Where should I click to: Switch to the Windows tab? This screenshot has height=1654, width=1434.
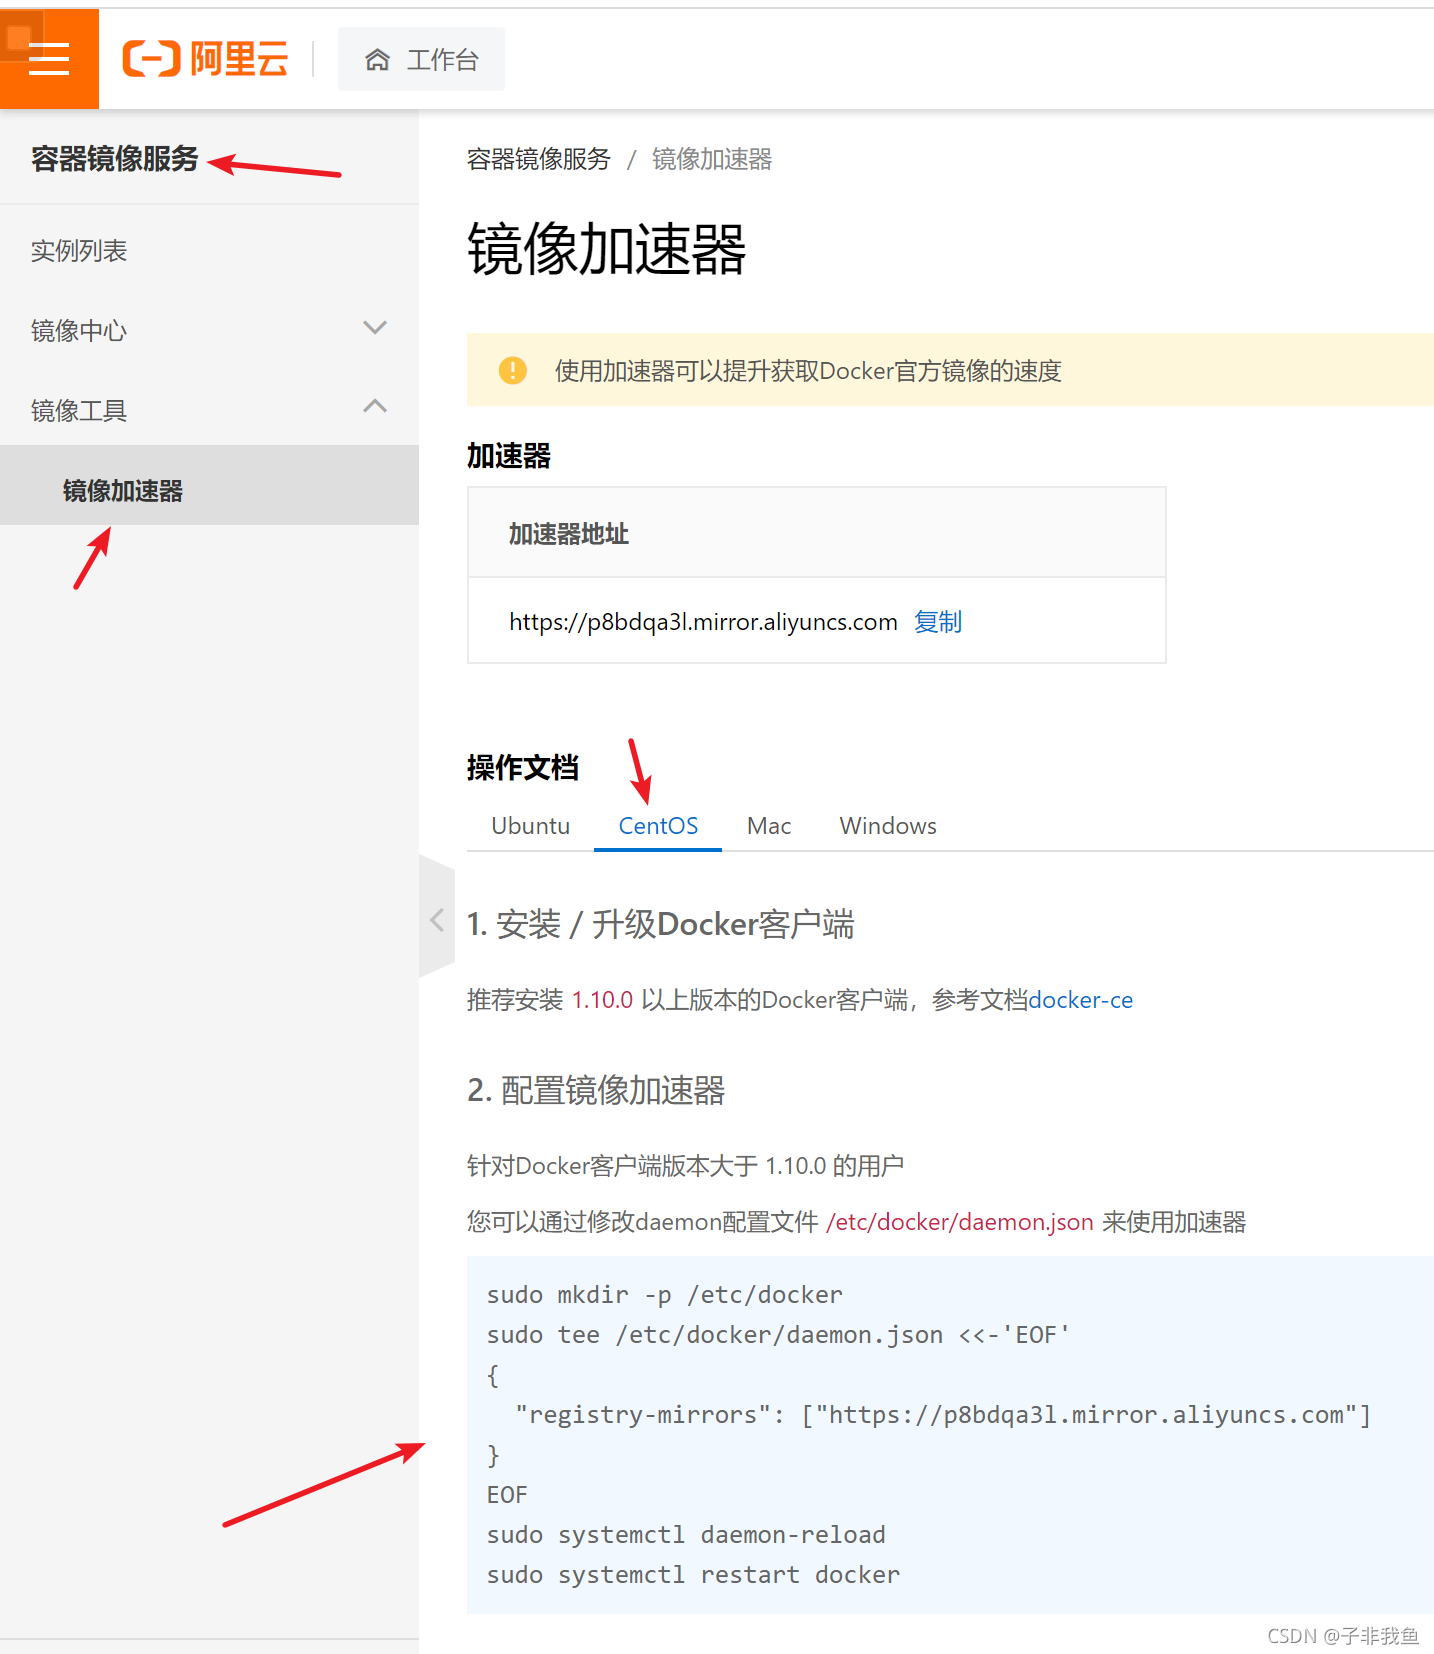point(888,826)
